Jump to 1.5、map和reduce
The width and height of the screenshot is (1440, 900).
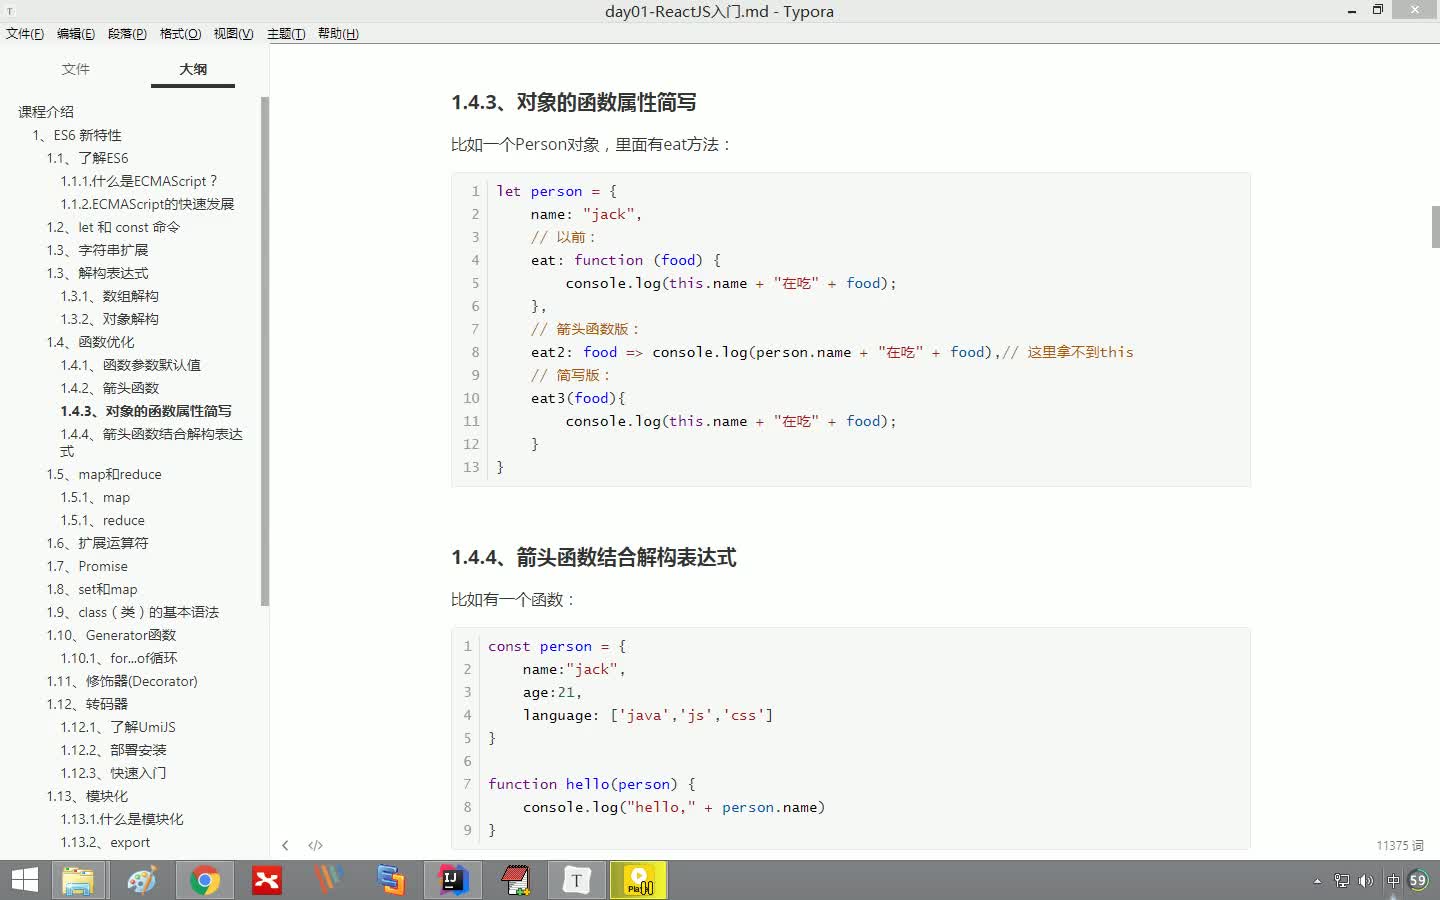click(x=104, y=474)
